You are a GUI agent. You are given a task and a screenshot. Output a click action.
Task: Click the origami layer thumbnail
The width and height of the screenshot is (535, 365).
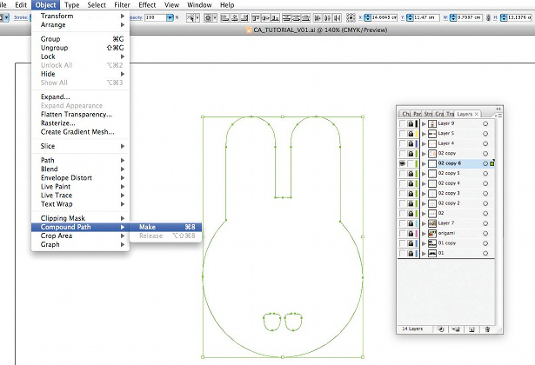(x=432, y=234)
